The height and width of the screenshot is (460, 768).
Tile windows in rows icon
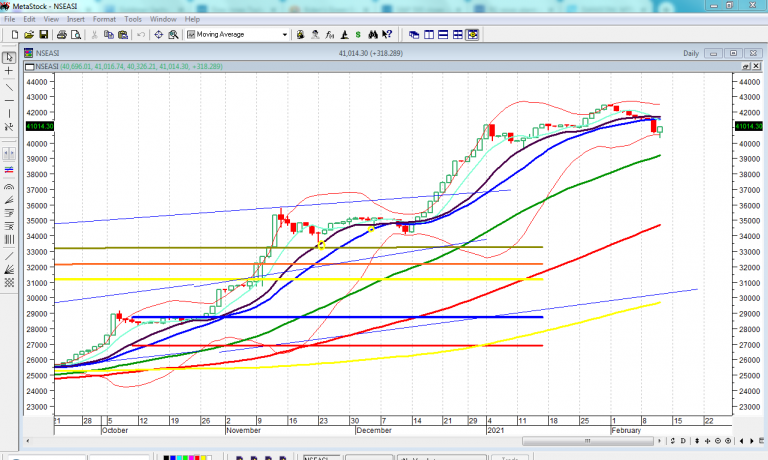pos(443,35)
